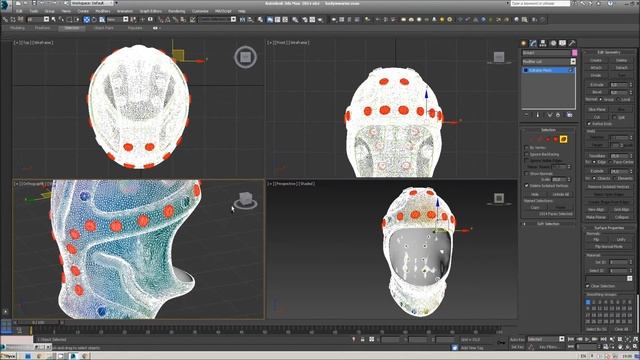
Task: Open Configure Modifier Sets icon
Action: [x=569, y=115]
